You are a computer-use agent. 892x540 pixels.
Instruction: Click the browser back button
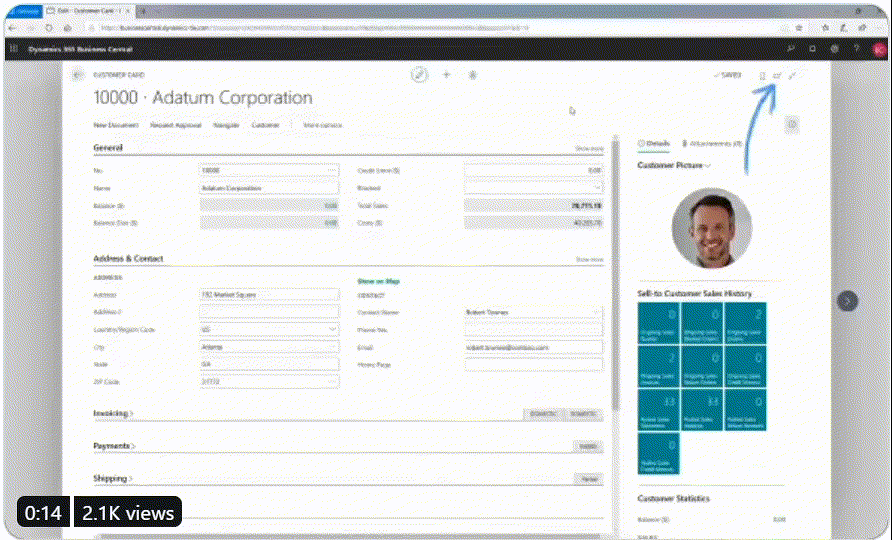pos(13,28)
